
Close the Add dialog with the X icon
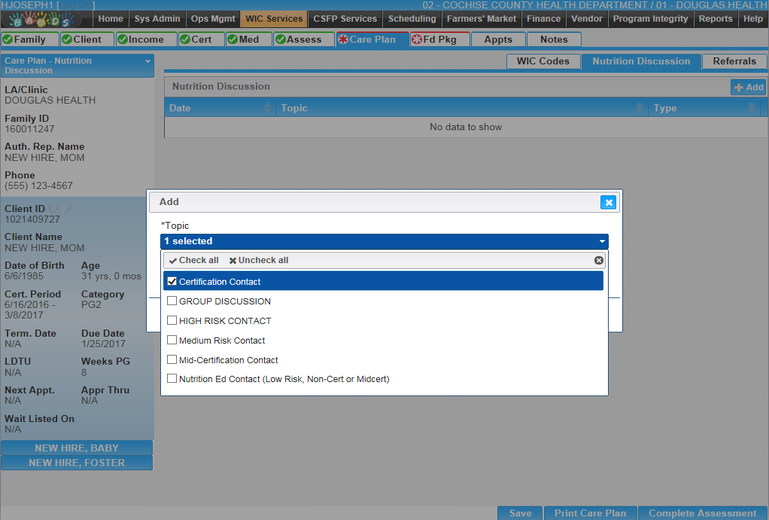(x=608, y=202)
